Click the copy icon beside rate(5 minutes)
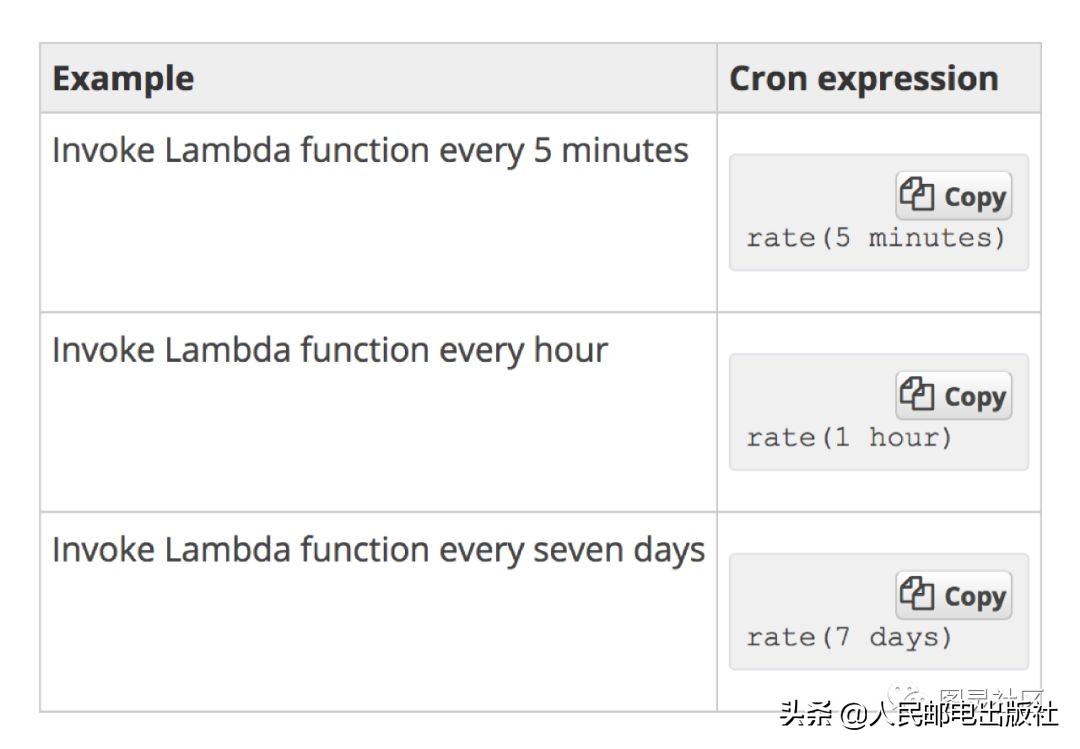 pos(916,194)
